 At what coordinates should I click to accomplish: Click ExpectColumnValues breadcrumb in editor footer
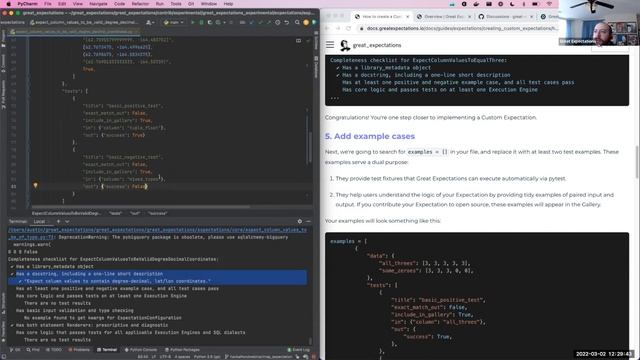coord(66,213)
